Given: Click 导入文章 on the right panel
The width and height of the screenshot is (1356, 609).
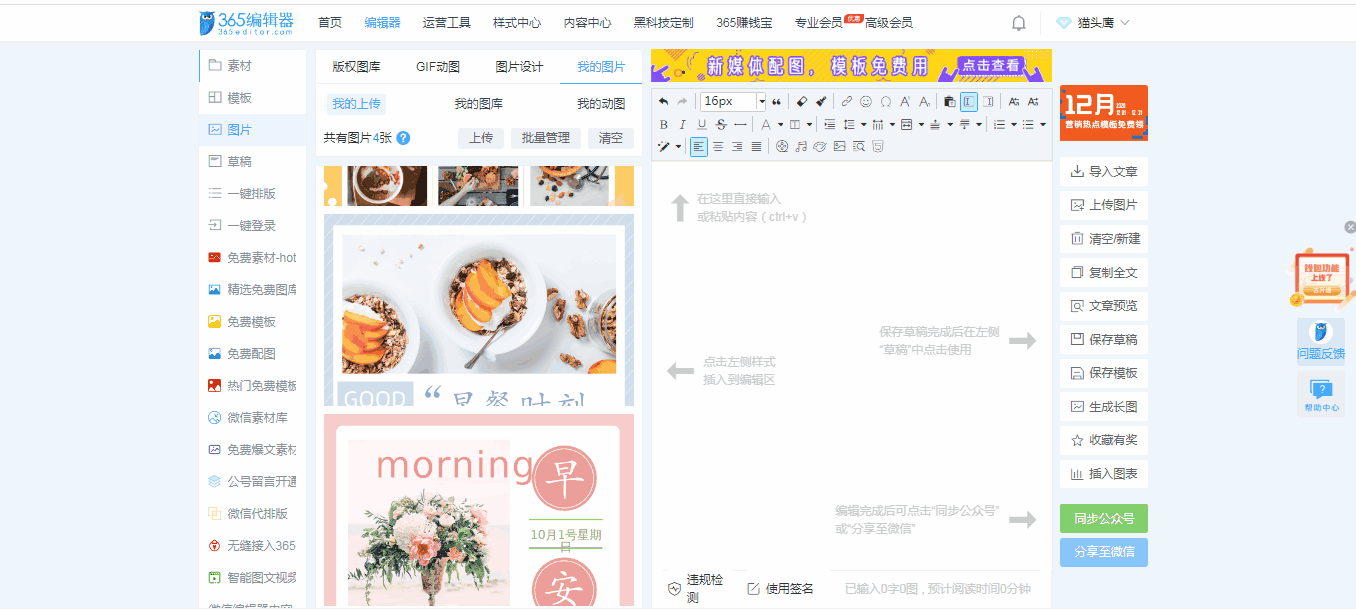Looking at the screenshot, I should click(x=1104, y=172).
